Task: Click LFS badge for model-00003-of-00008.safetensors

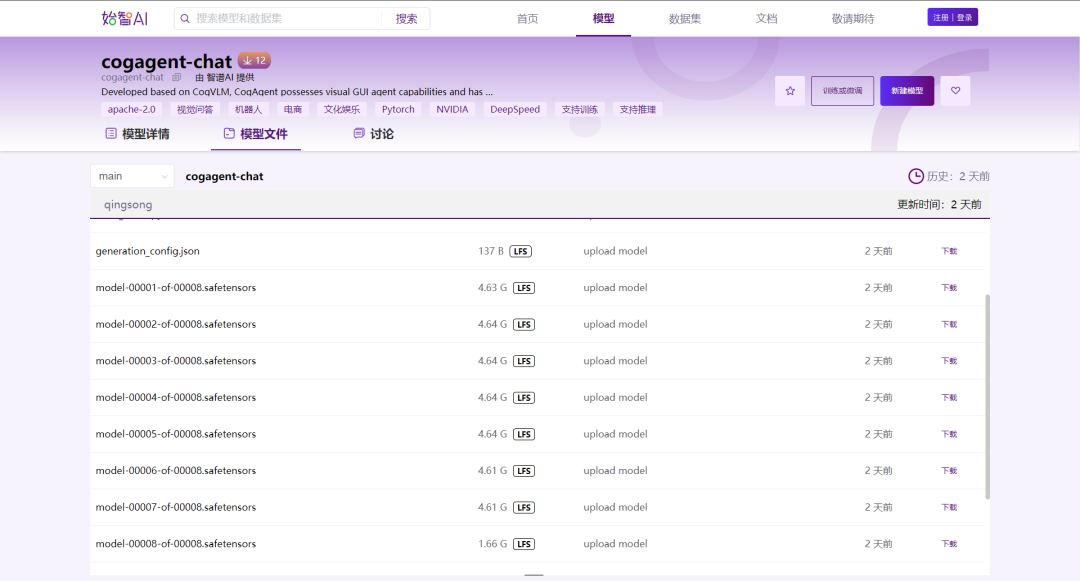Action: click(523, 361)
